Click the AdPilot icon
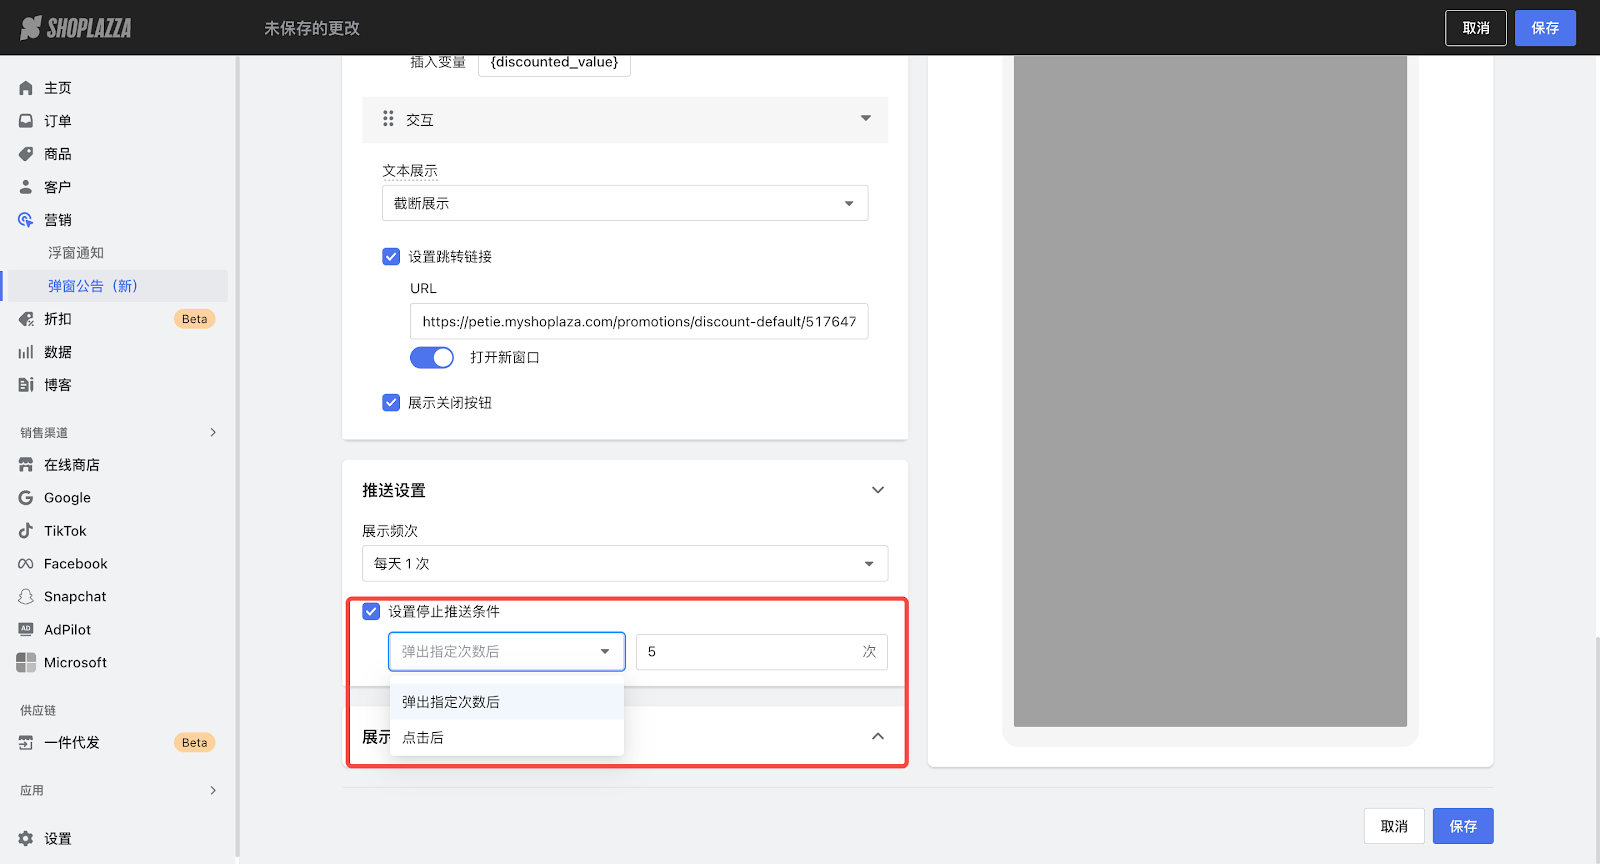This screenshot has width=1600, height=864. pyautogui.click(x=26, y=630)
